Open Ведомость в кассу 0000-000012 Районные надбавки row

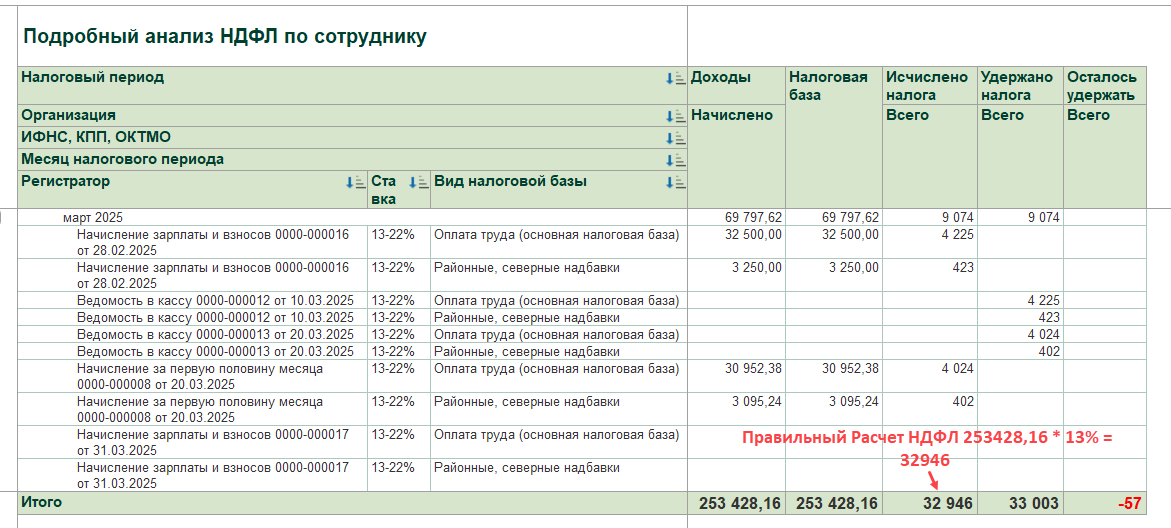point(215,317)
